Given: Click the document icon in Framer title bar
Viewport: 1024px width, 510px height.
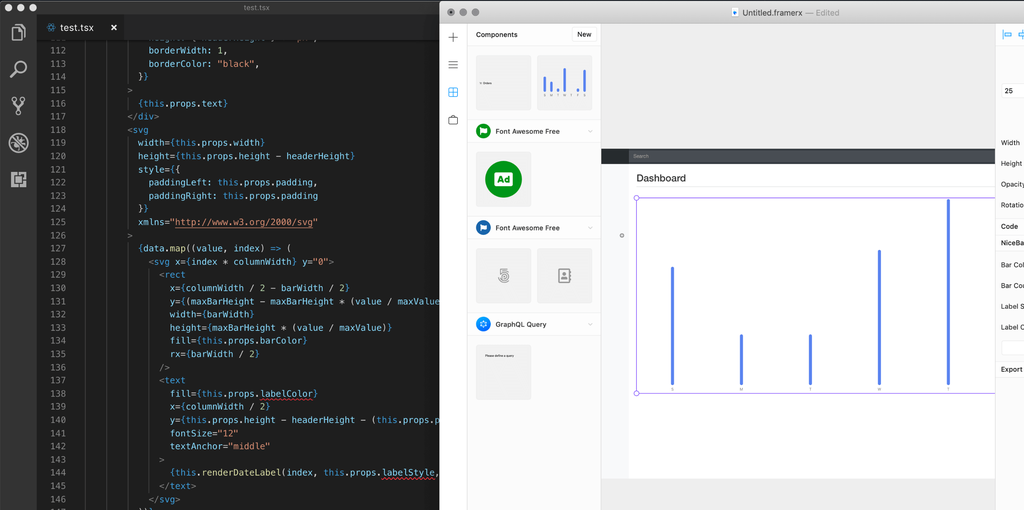Looking at the screenshot, I should point(735,12).
